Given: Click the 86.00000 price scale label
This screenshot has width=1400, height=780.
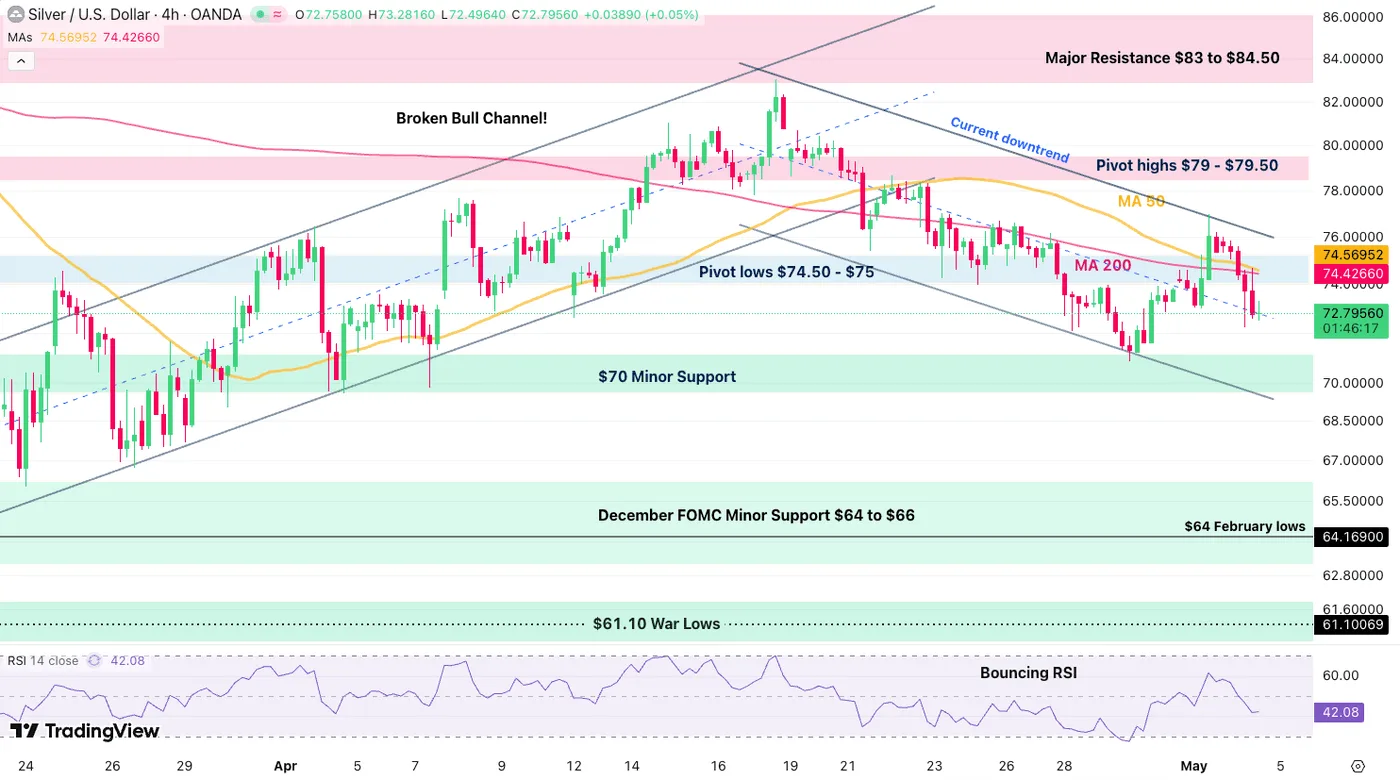Looking at the screenshot, I should pyautogui.click(x=1354, y=18).
